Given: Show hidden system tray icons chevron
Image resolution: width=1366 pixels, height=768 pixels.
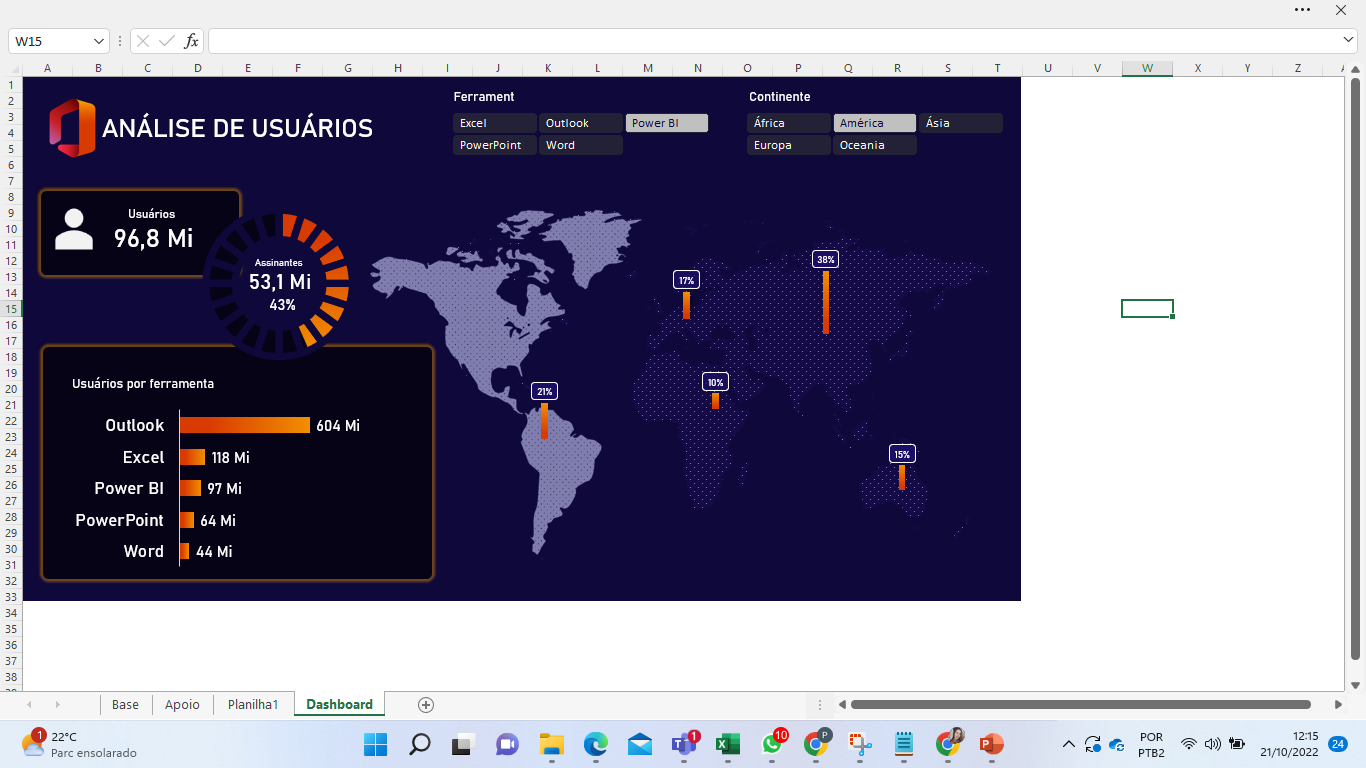Looking at the screenshot, I should 1068,744.
